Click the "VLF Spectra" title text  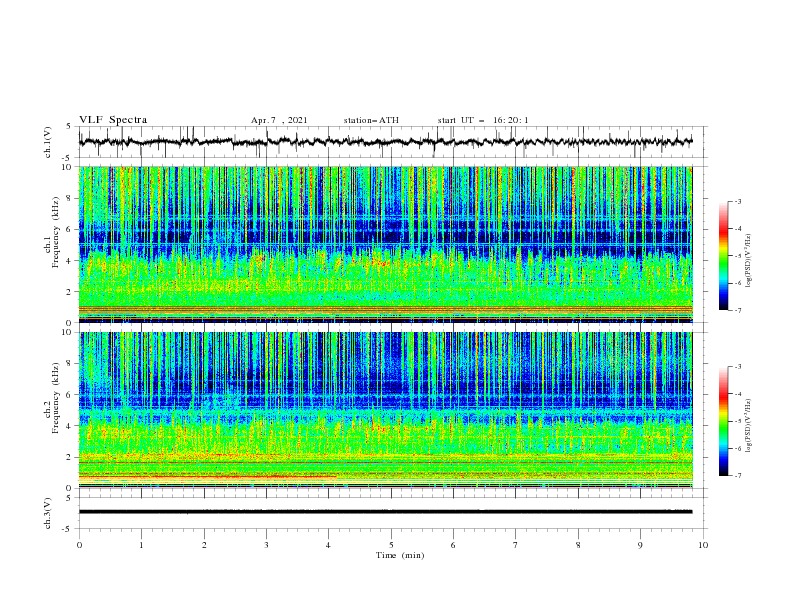point(113,120)
